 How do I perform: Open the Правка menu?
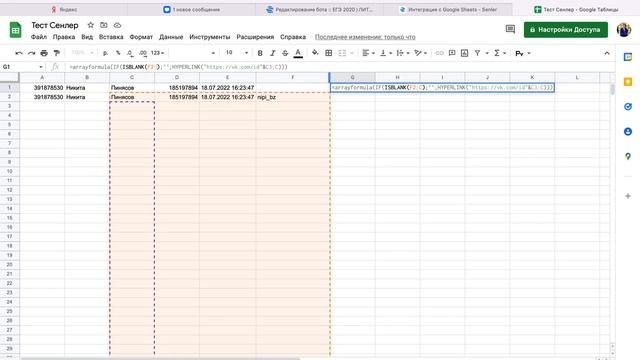64,37
